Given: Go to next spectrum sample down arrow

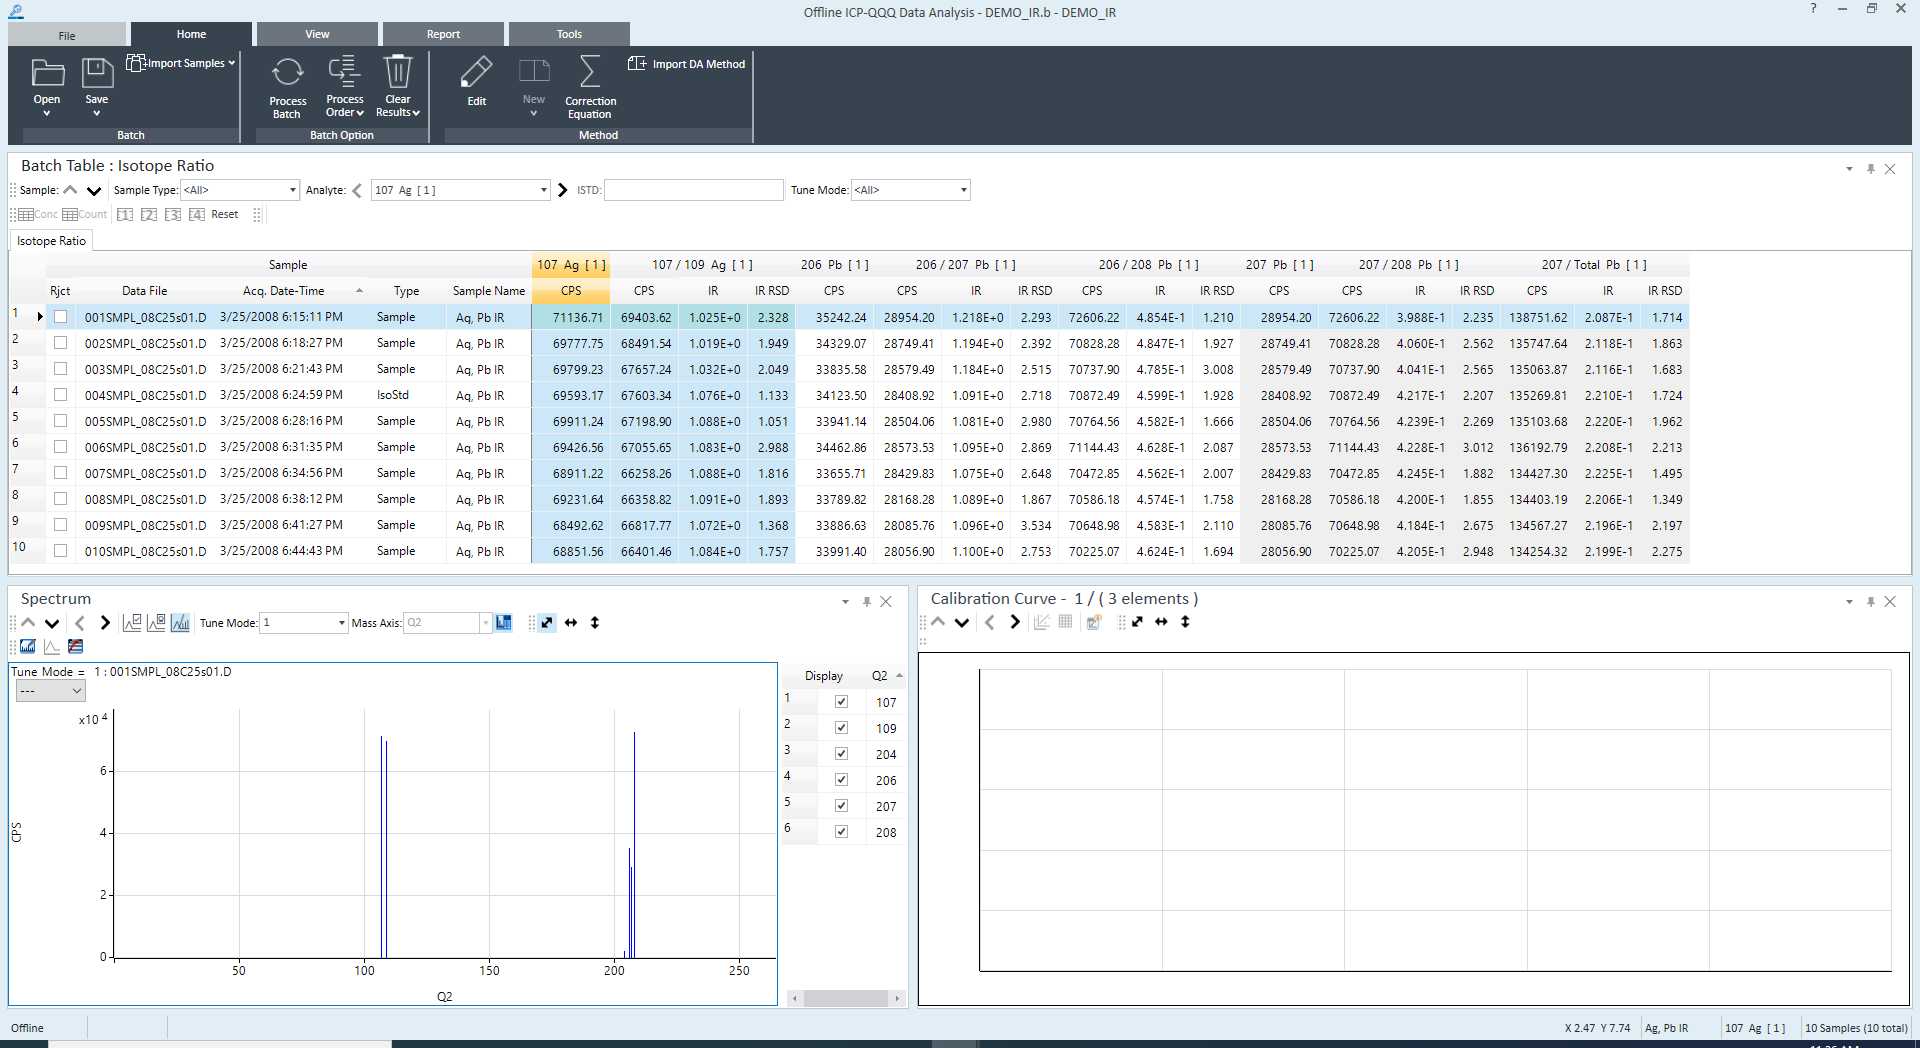Looking at the screenshot, I should point(52,623).
